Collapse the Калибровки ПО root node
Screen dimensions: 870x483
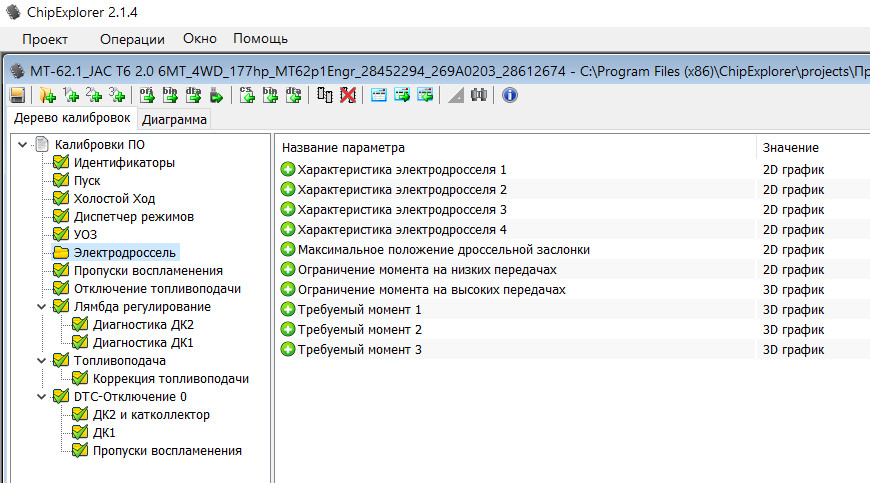click(23, 145)
